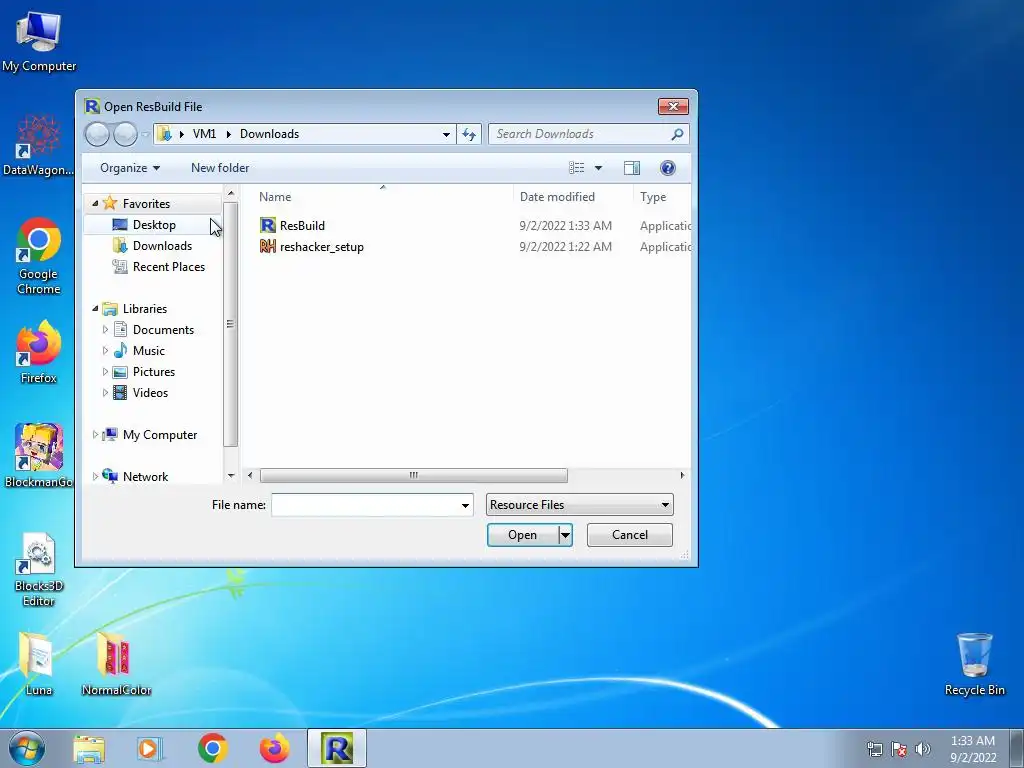Open File name dropdown arrow
This screenshot has width=1024, height=768.
(465, 505)
